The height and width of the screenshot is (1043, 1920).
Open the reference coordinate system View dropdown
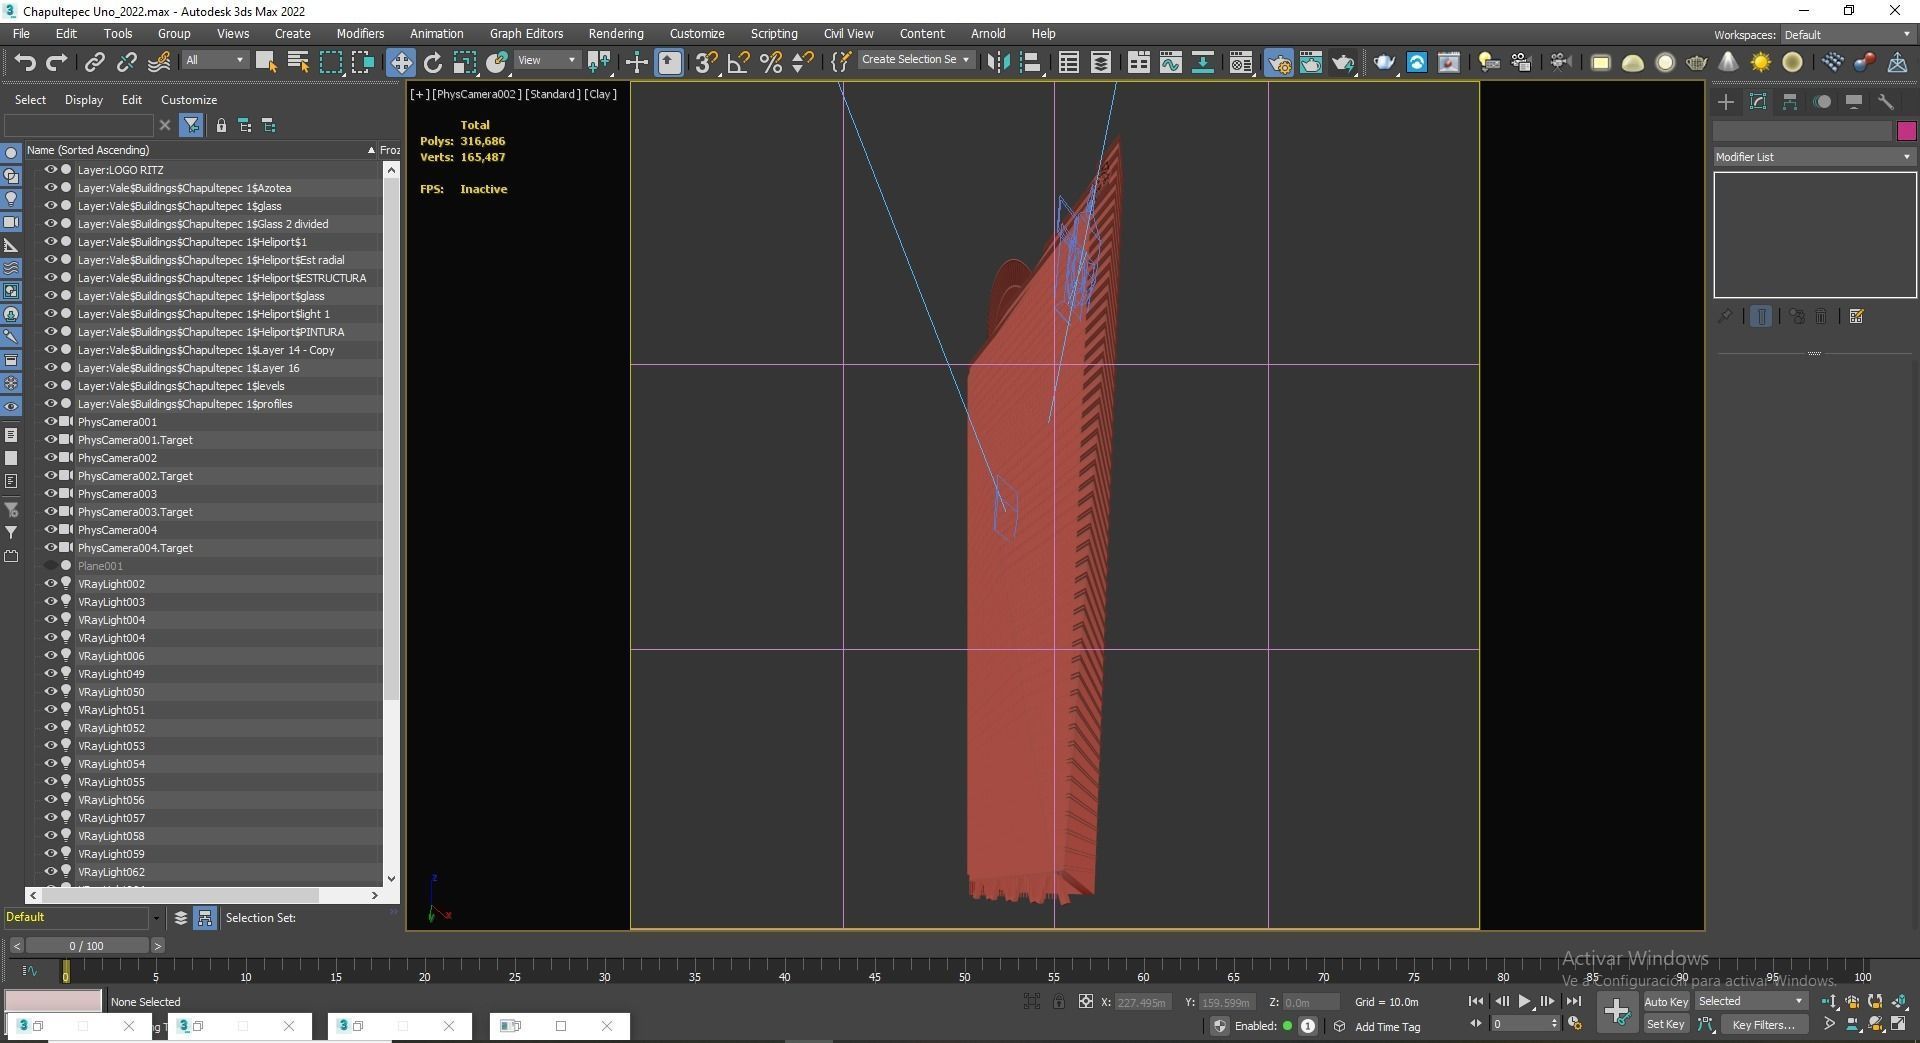[547, 61]
